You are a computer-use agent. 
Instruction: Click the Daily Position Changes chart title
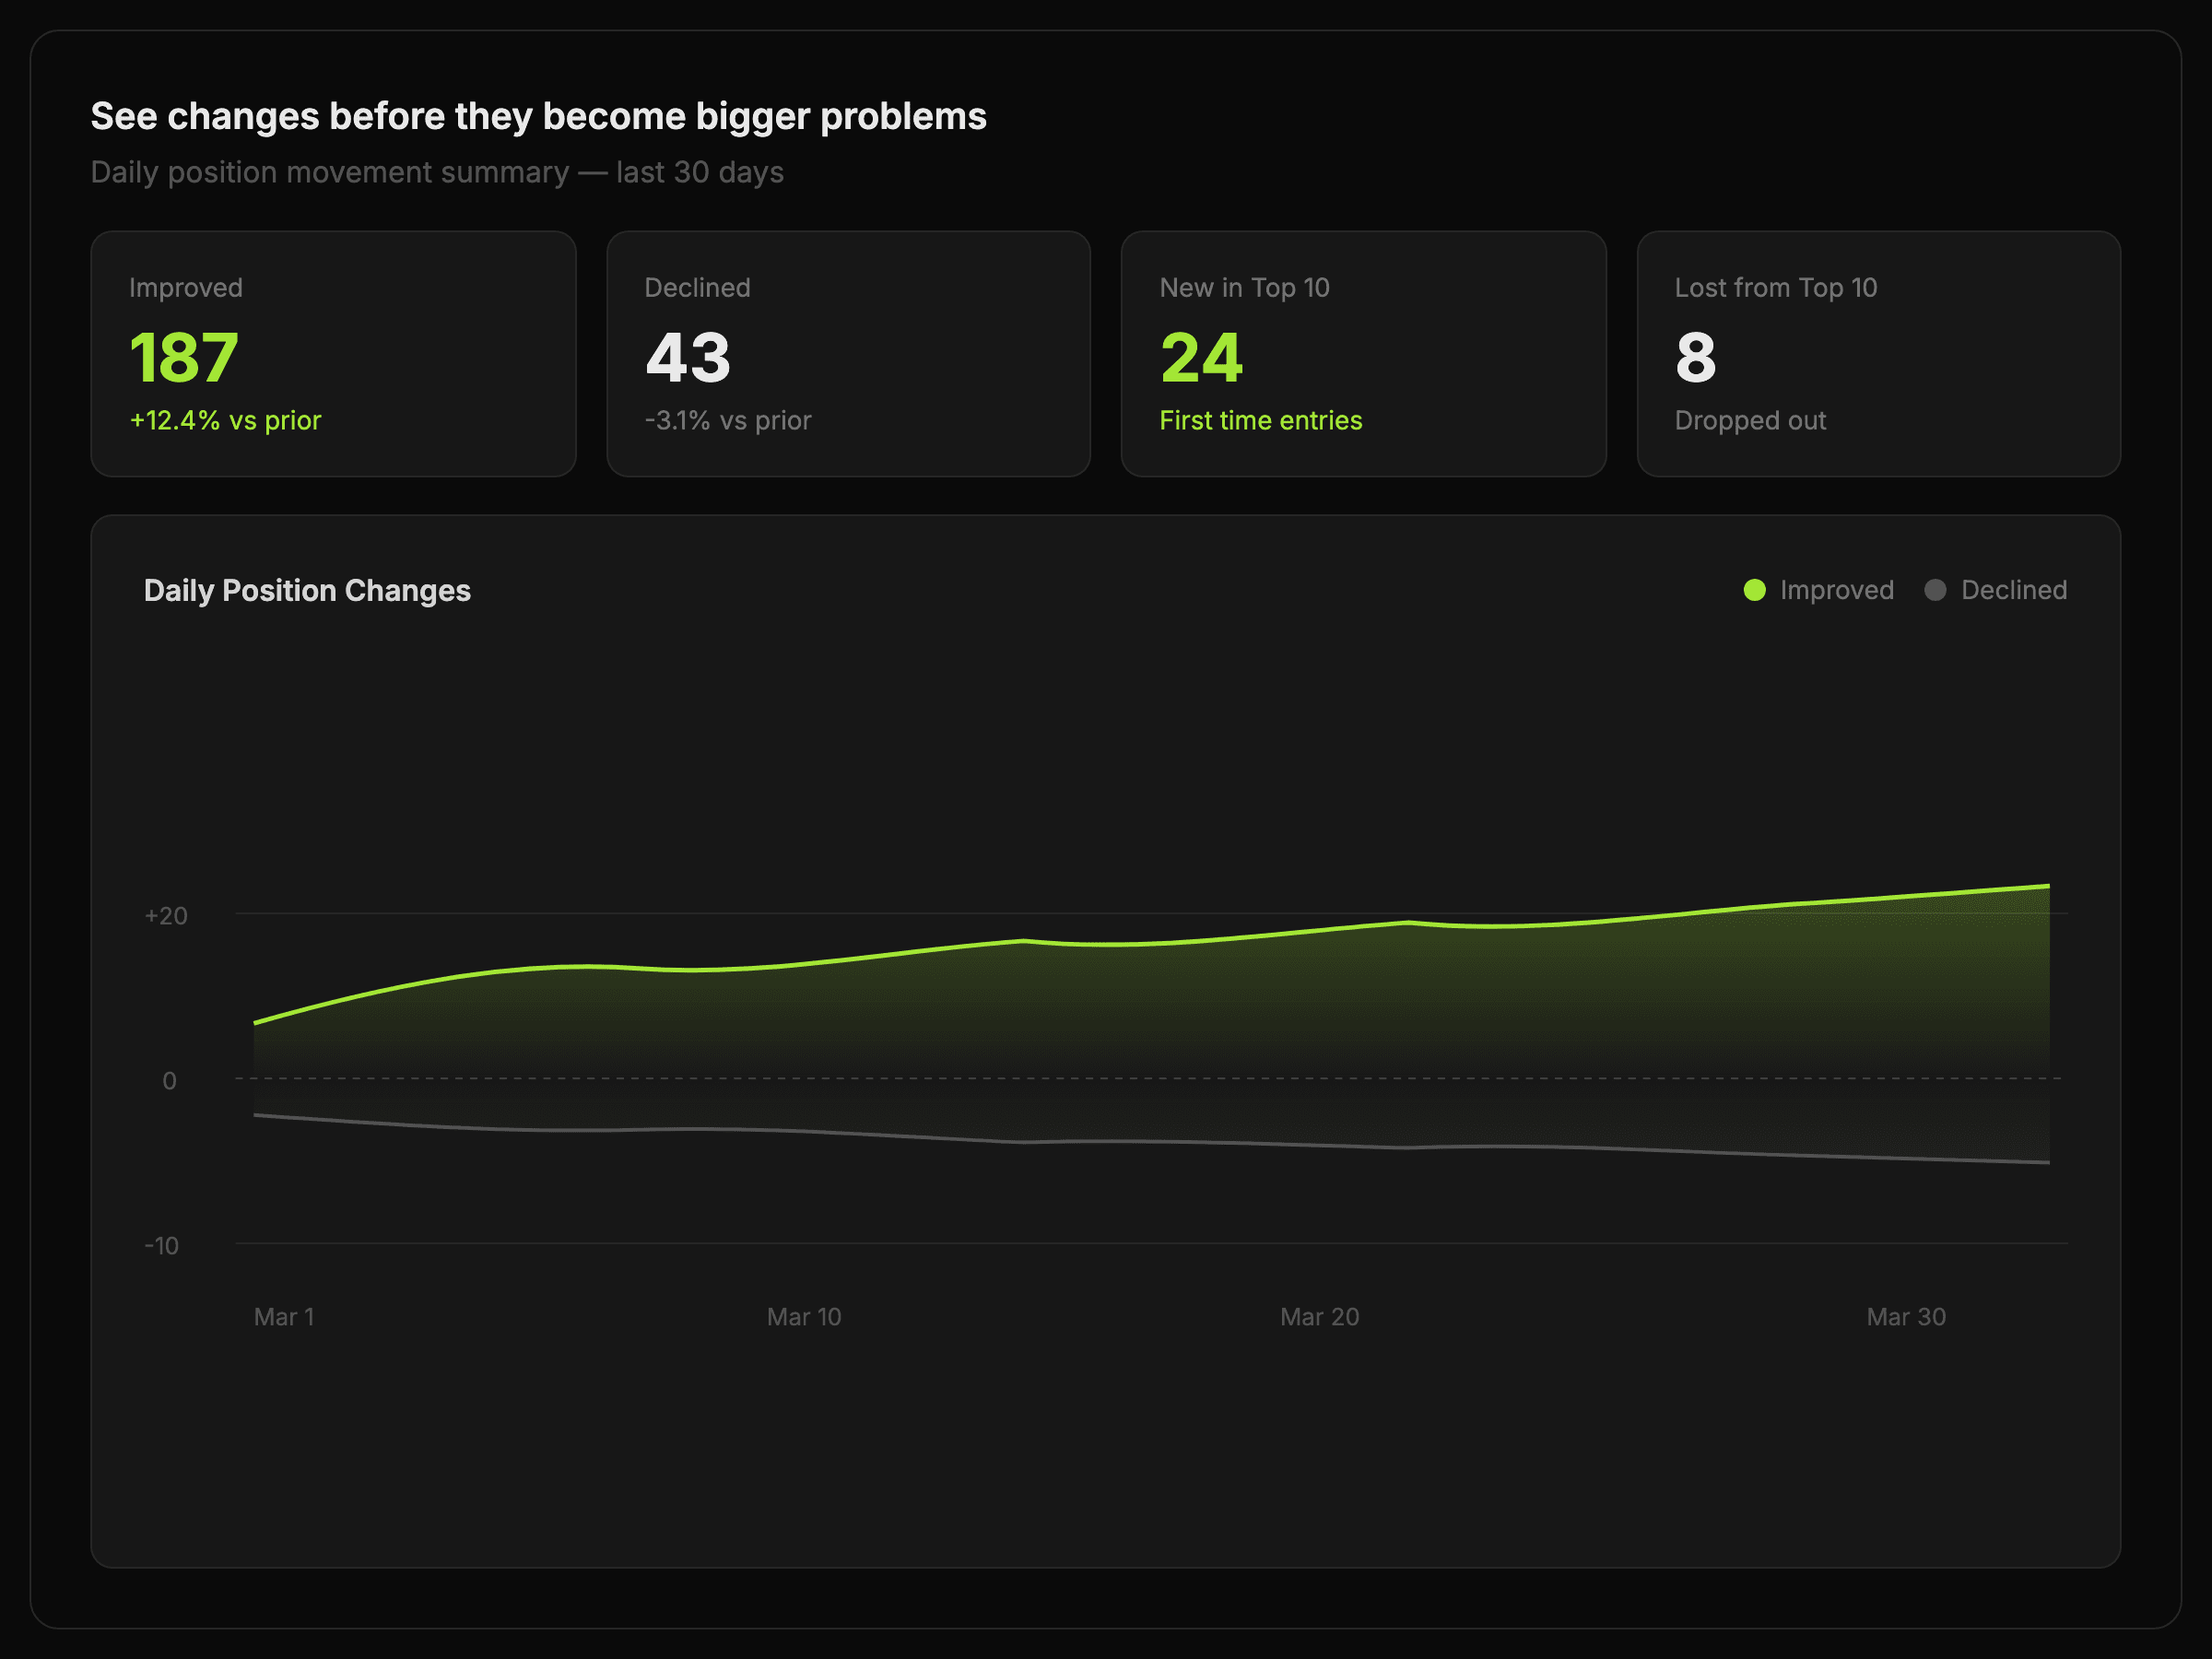click(x=307, y=591)
